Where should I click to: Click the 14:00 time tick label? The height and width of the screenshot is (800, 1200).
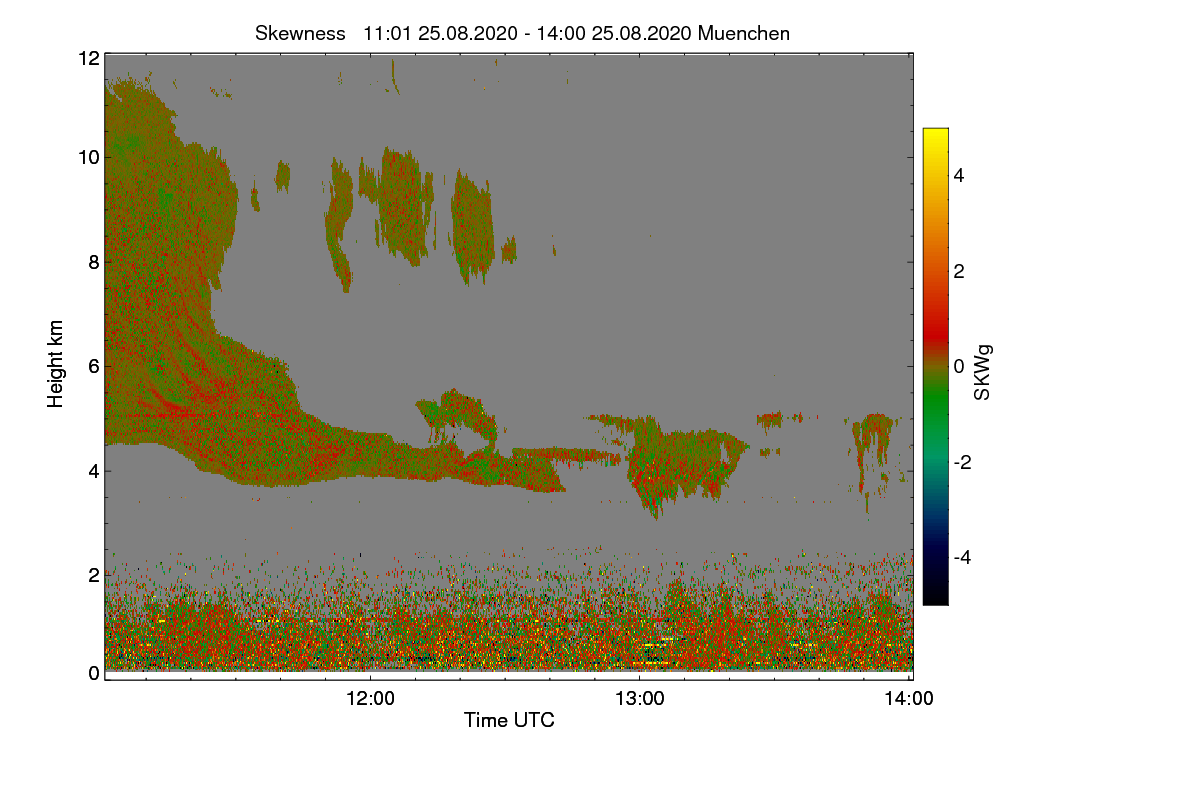[909, 699]
